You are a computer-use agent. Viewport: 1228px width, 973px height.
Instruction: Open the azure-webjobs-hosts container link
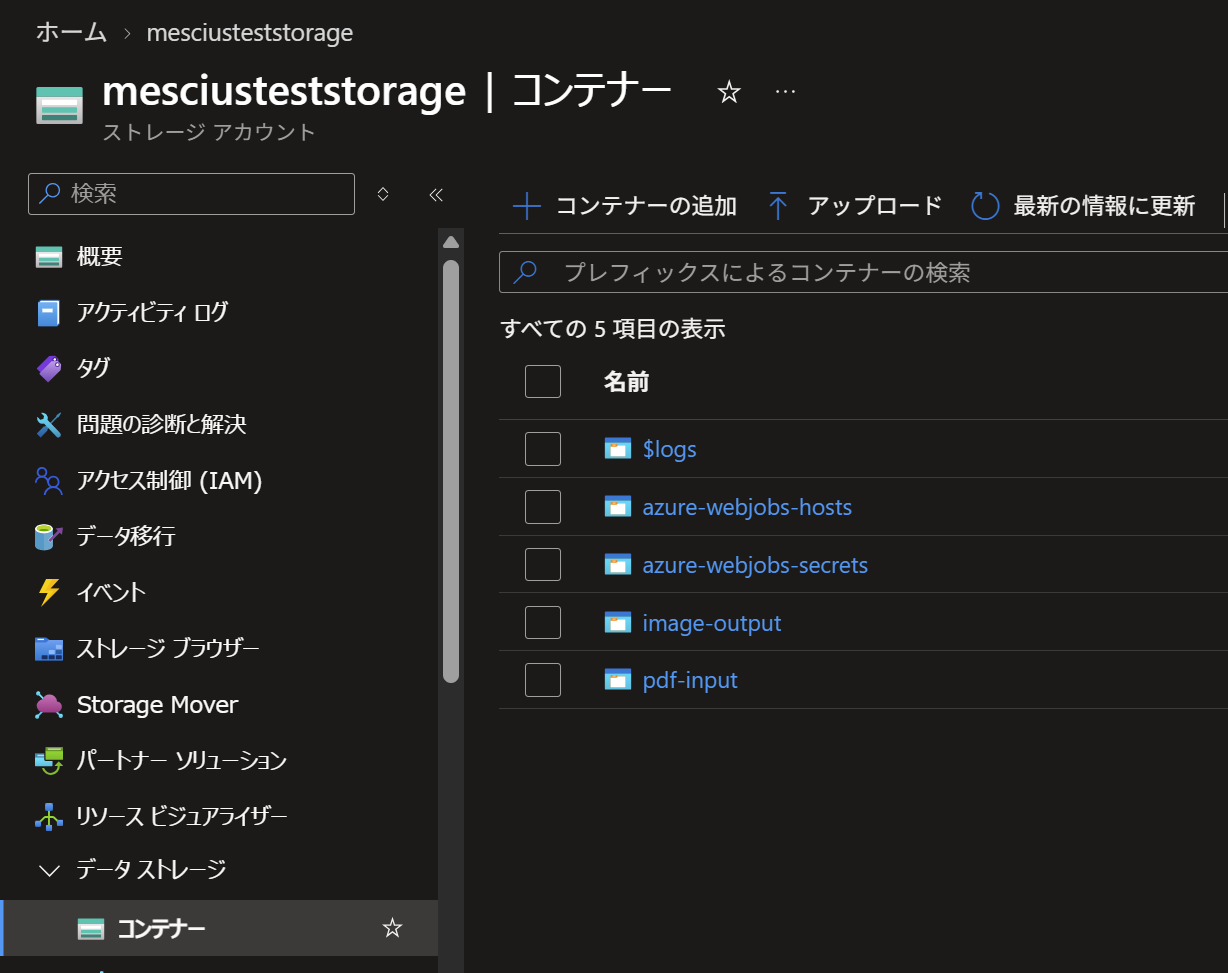point(747,507)
